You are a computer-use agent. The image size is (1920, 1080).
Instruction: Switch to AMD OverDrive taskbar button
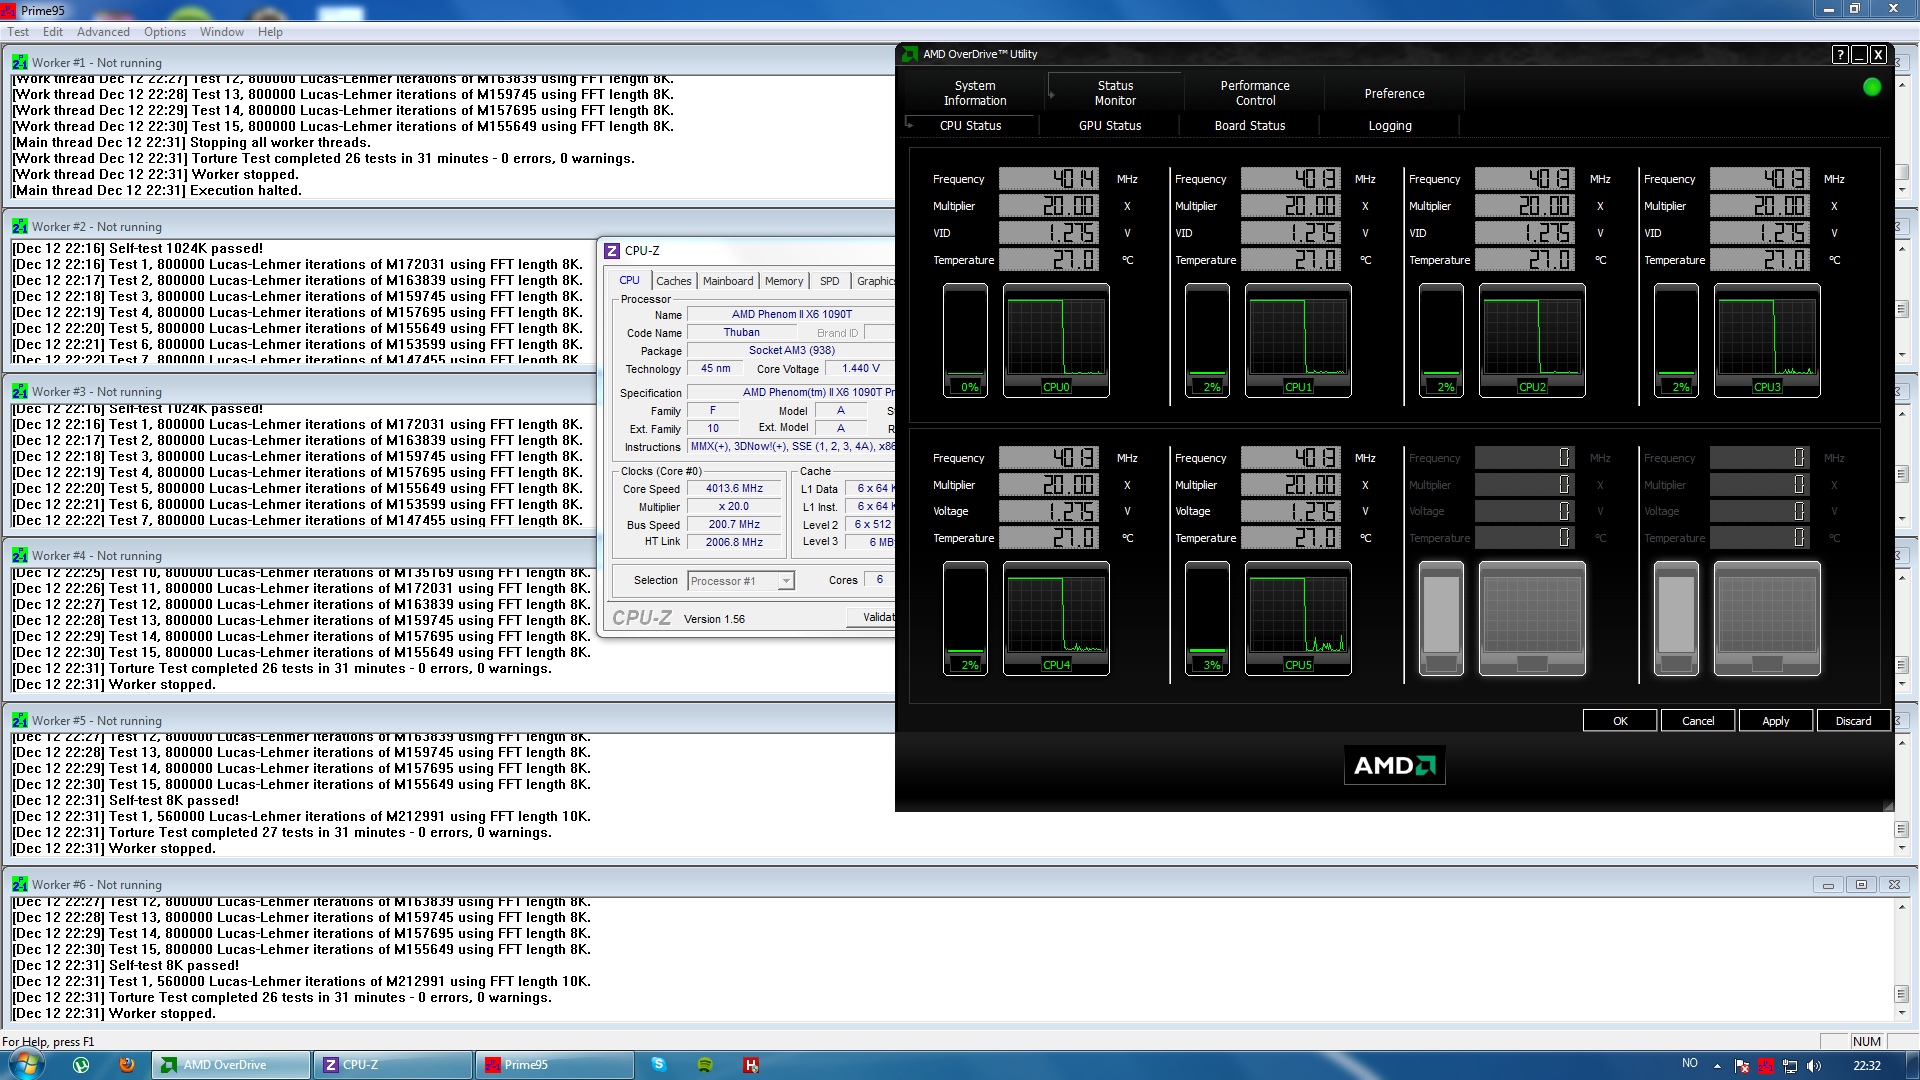point(231,1065)
